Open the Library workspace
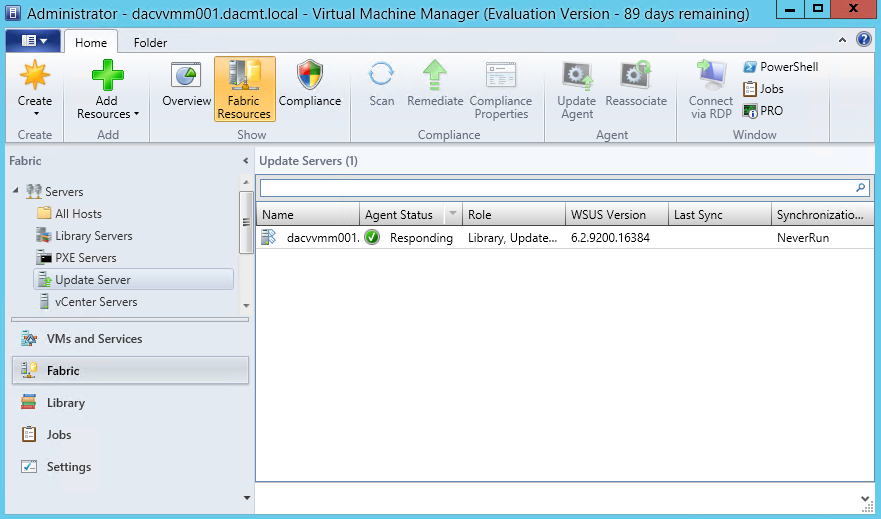881x519 pixels. [130, 403]
